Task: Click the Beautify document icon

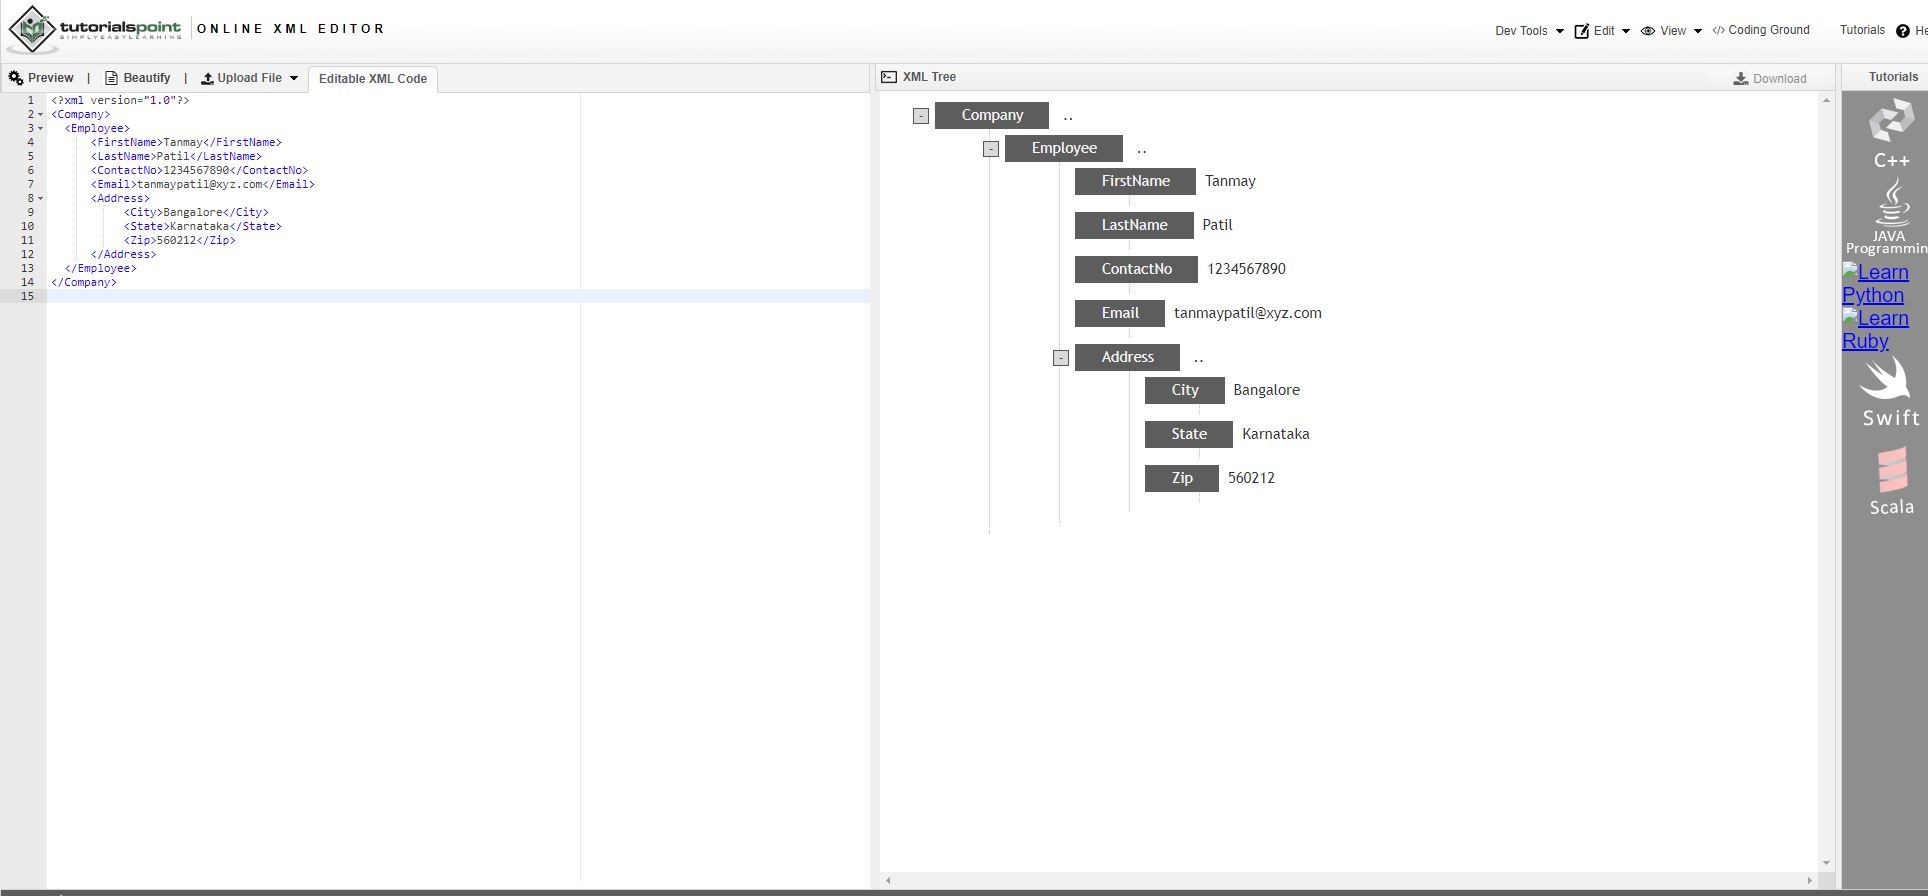Action: click(x=111, y=78)
